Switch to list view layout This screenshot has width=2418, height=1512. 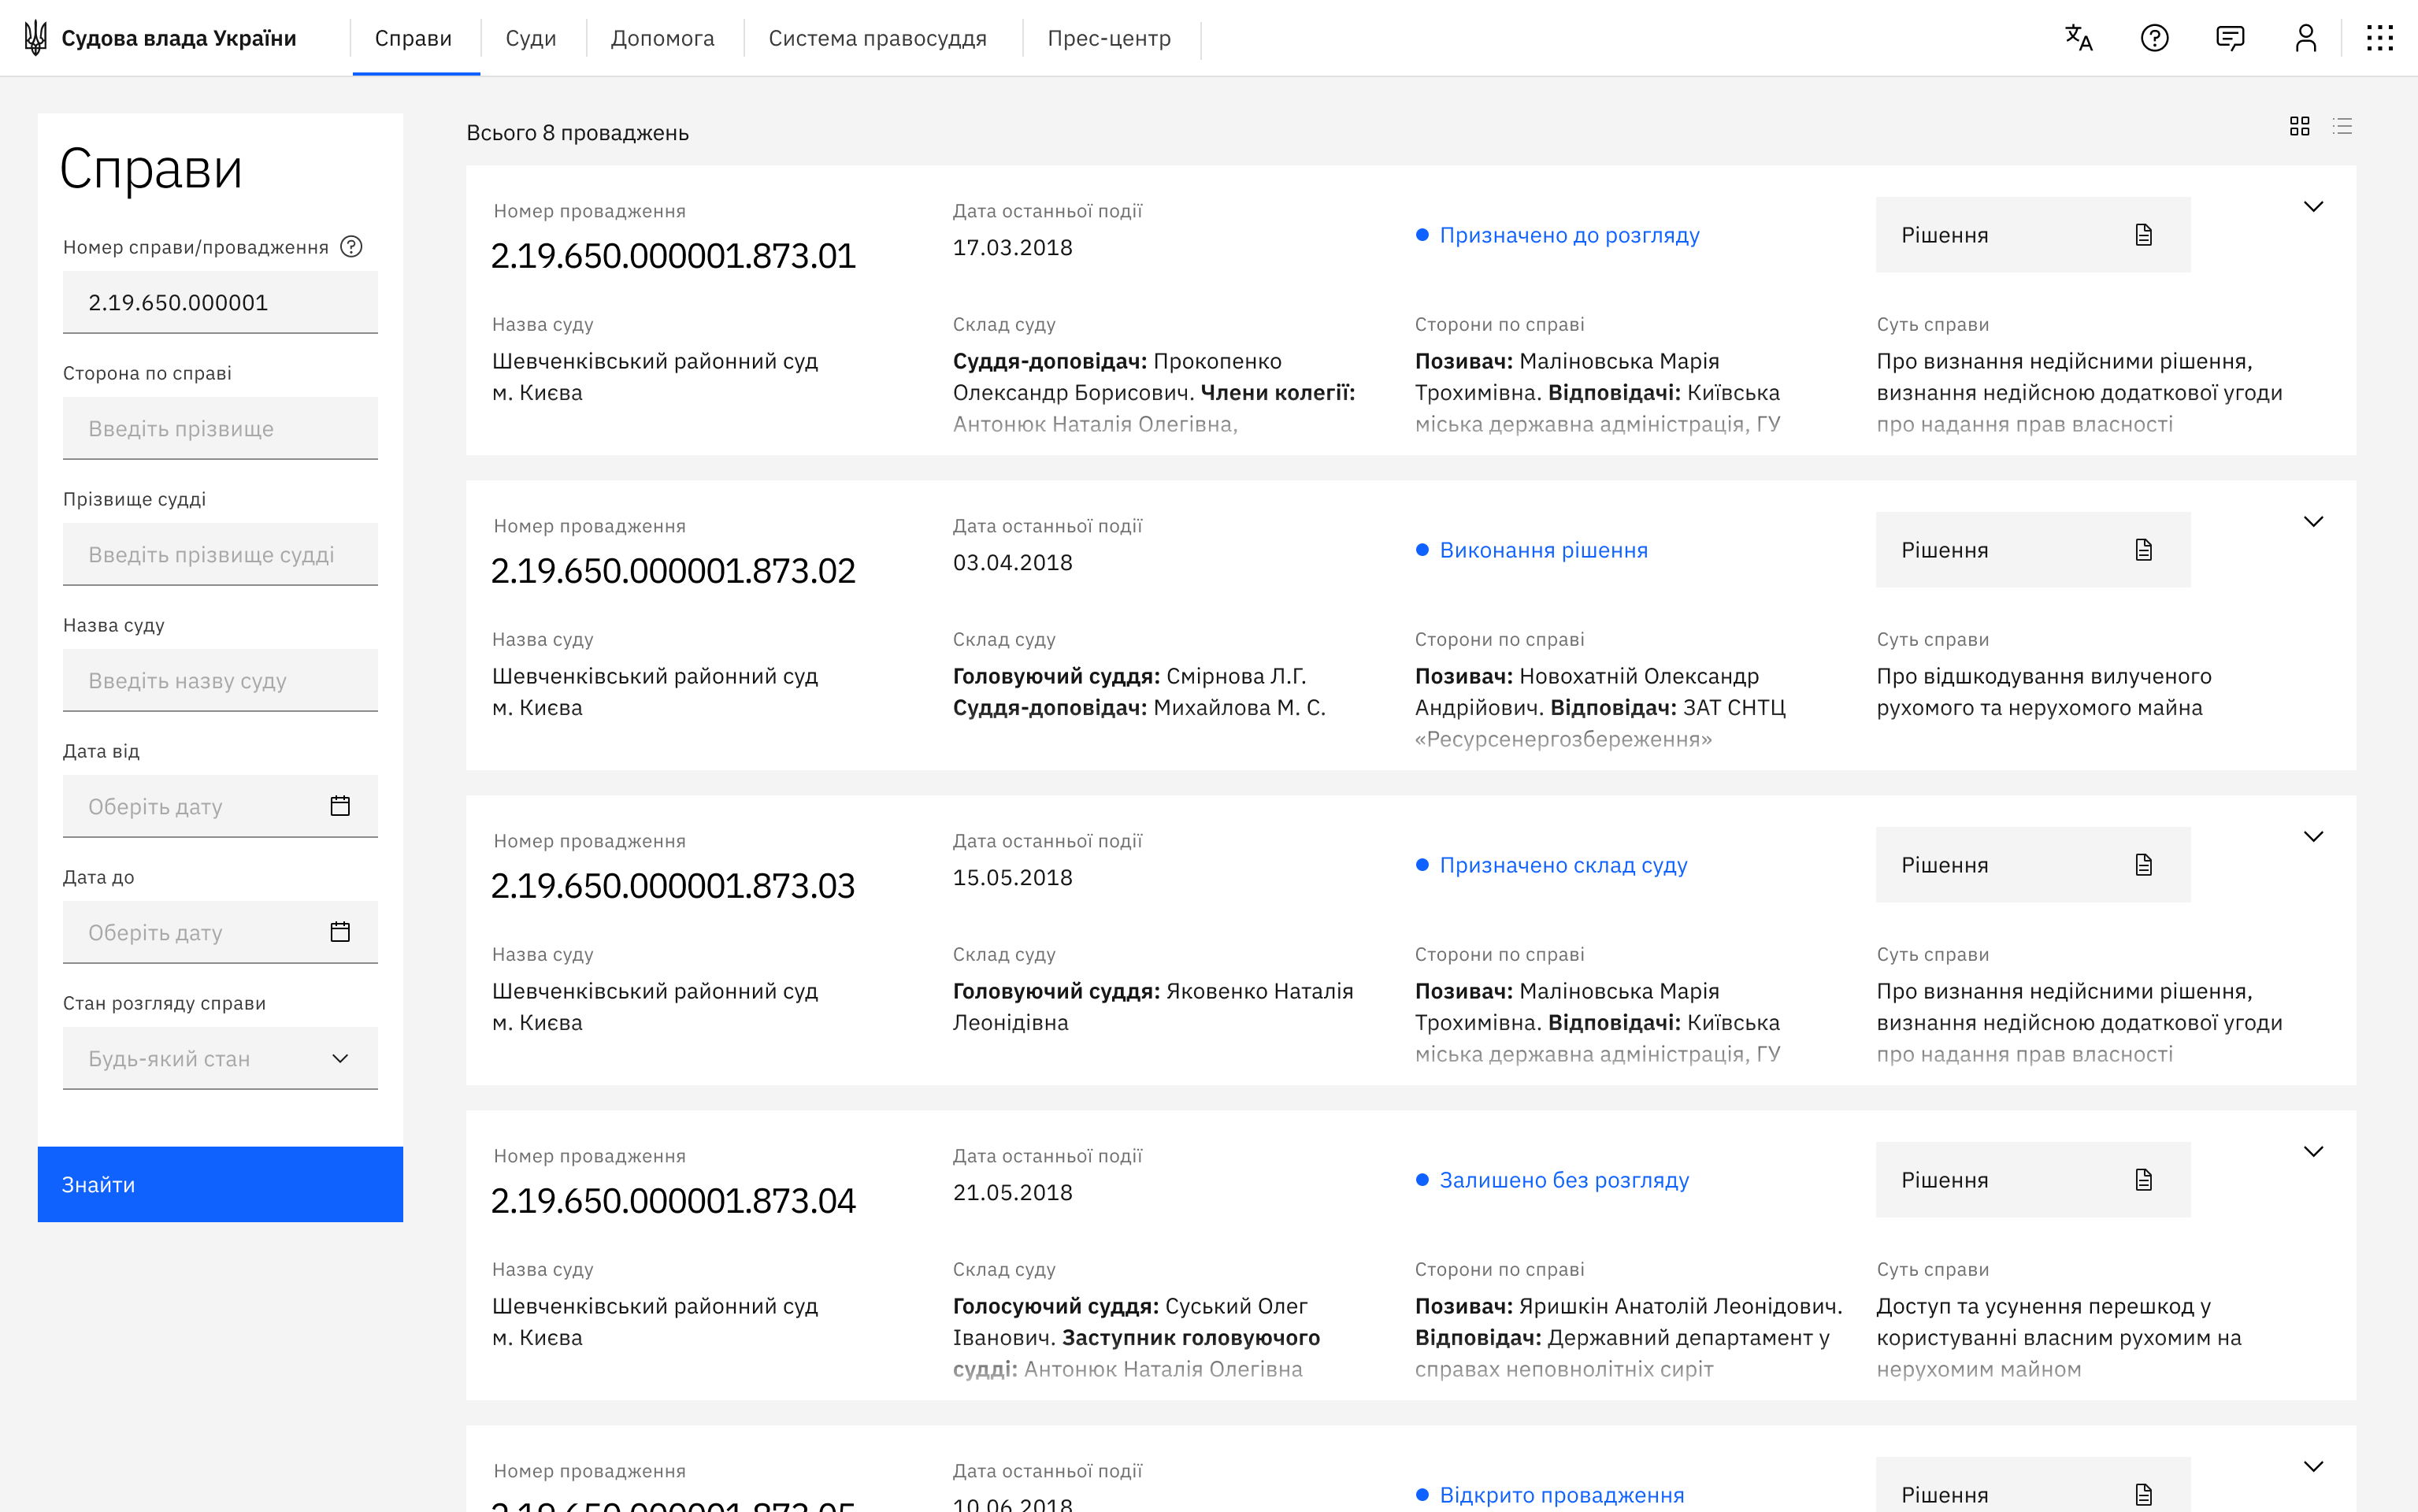click(x=2342, y=126)
